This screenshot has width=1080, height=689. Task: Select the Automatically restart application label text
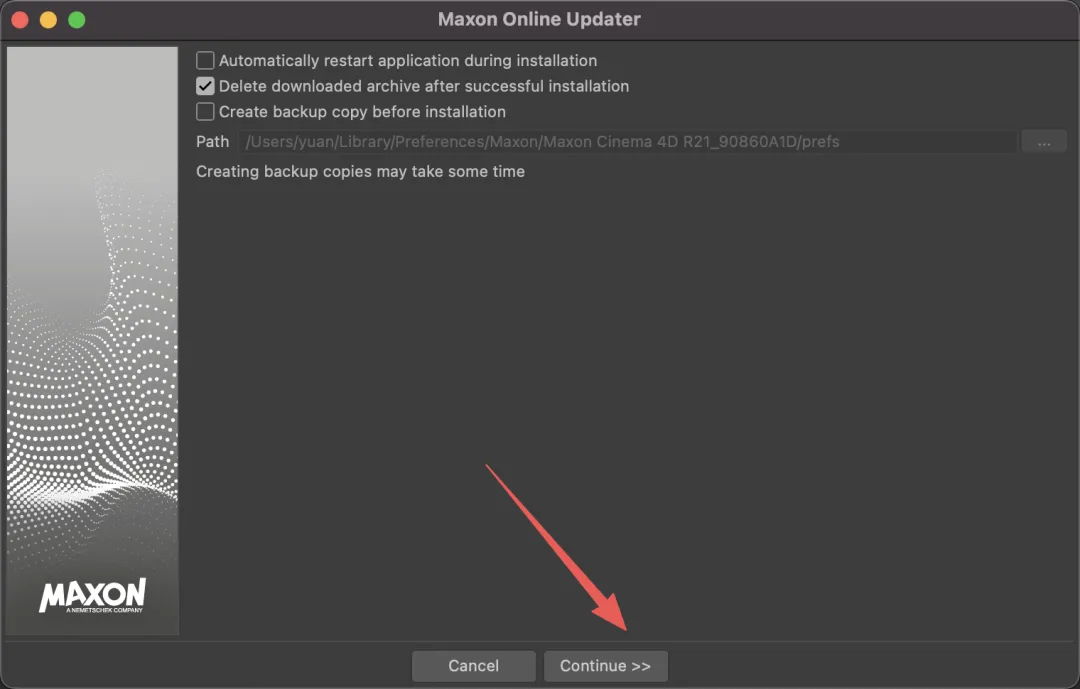coord(408,61)
